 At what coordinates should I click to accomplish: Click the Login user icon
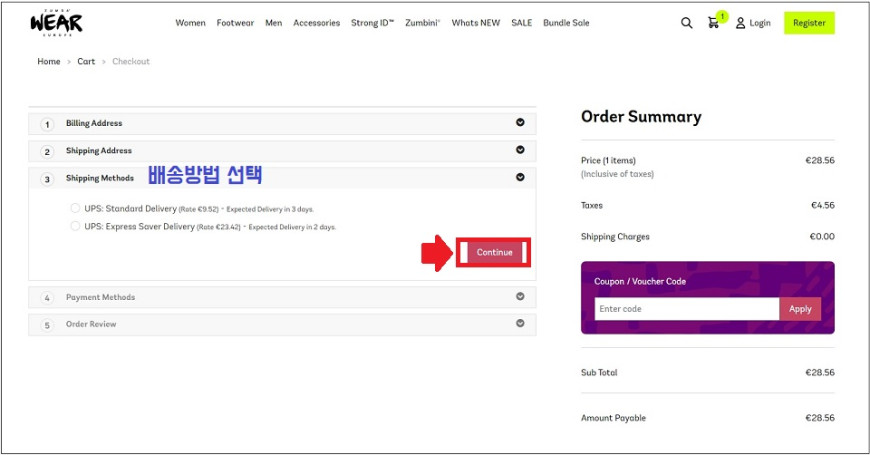click(740, 23)
